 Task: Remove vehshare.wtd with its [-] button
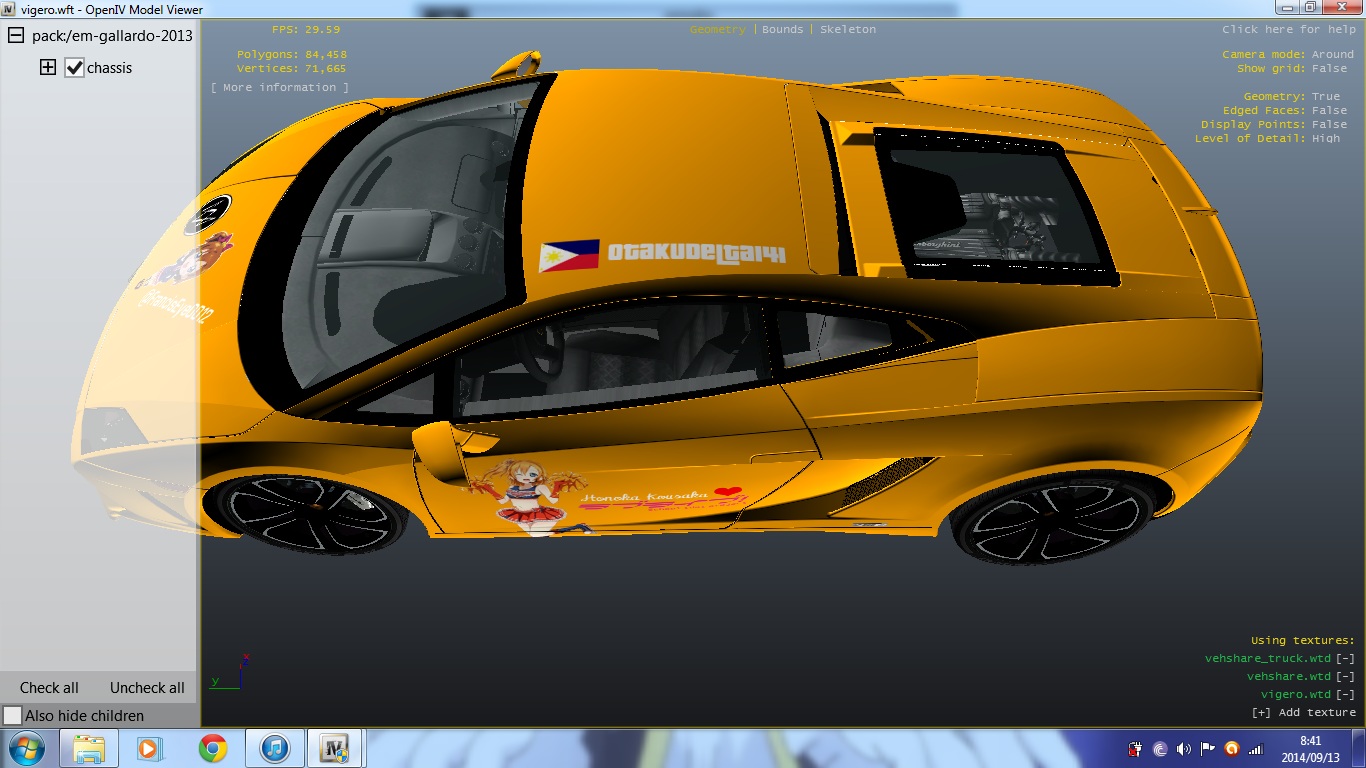click(1346, 676)
